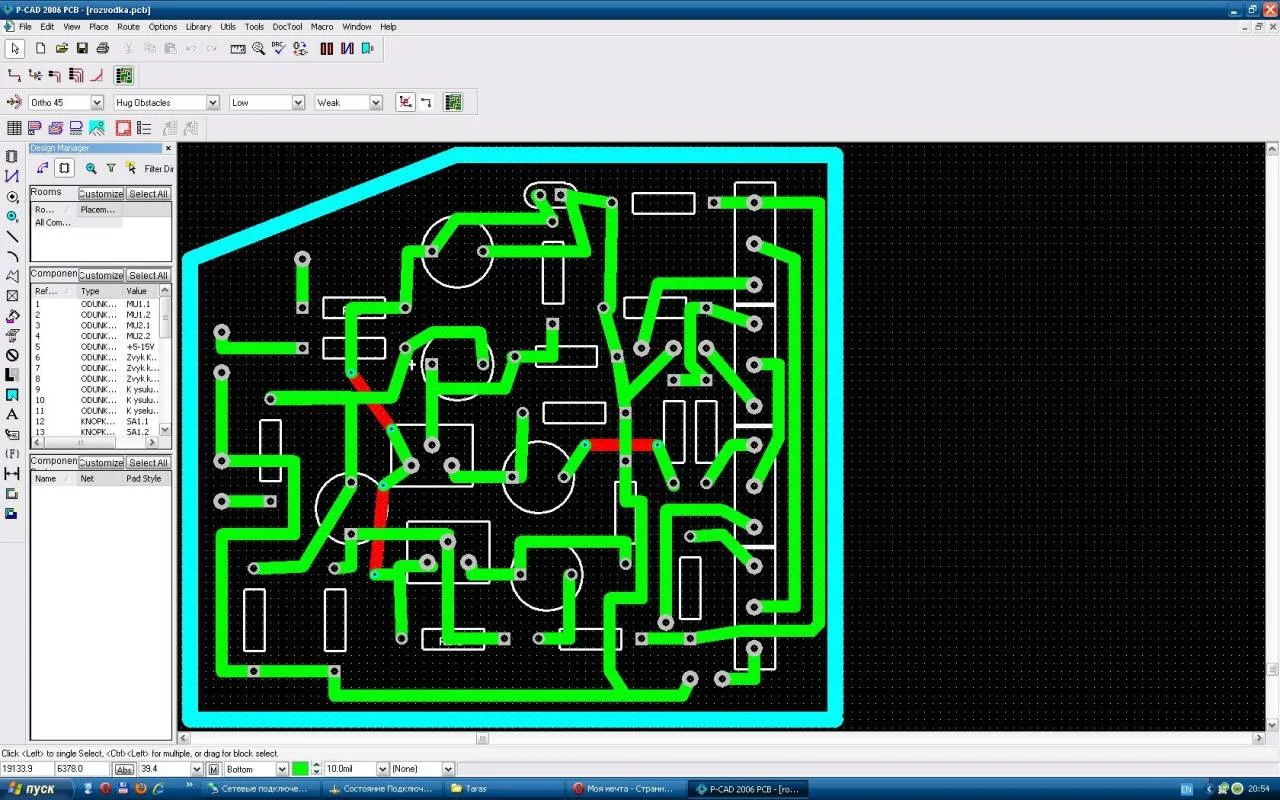This screenshot has width=1280, height=800.
Task: Select the Place Arc tool
Action: click(12, 256)
